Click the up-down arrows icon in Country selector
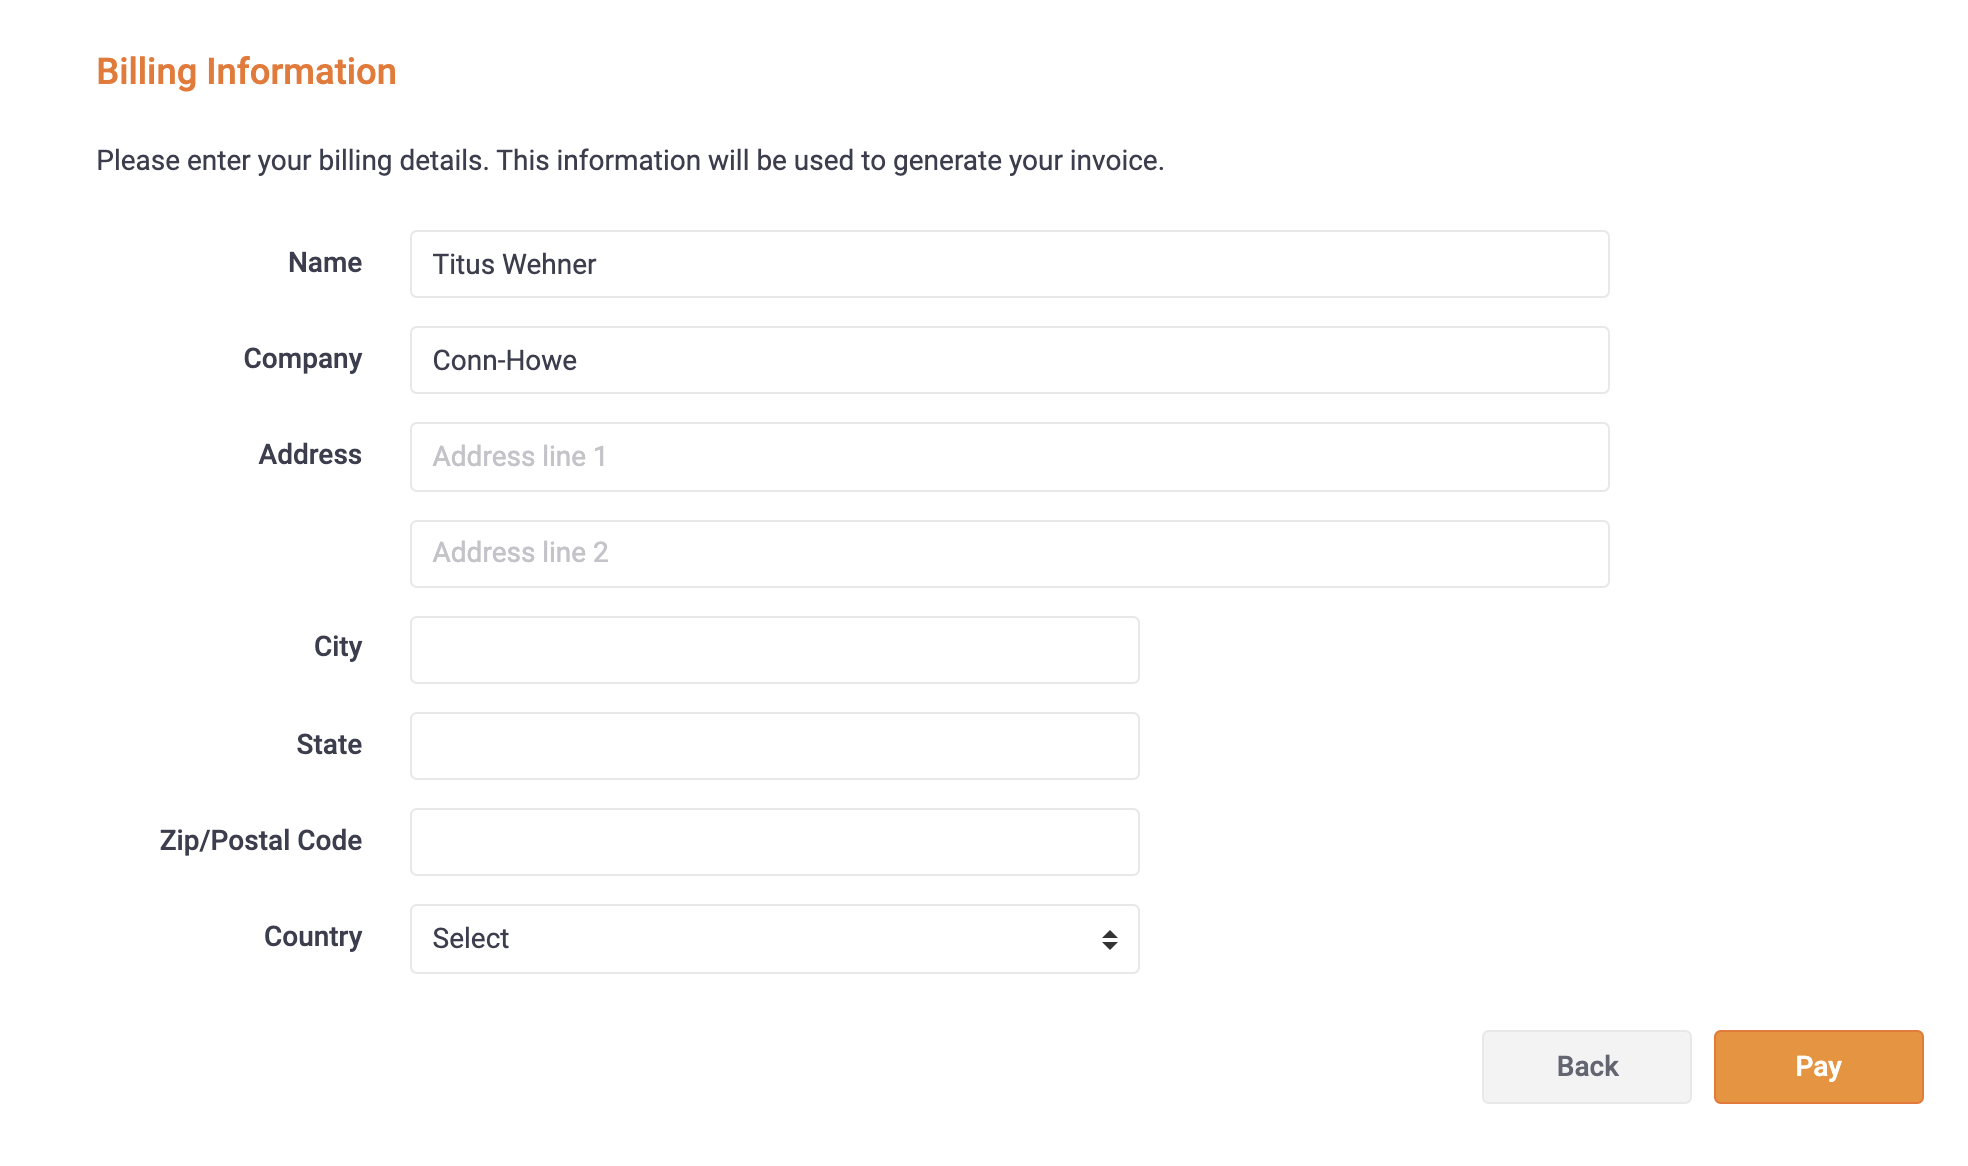Screen dimensions: 1968x1166 1109,939
